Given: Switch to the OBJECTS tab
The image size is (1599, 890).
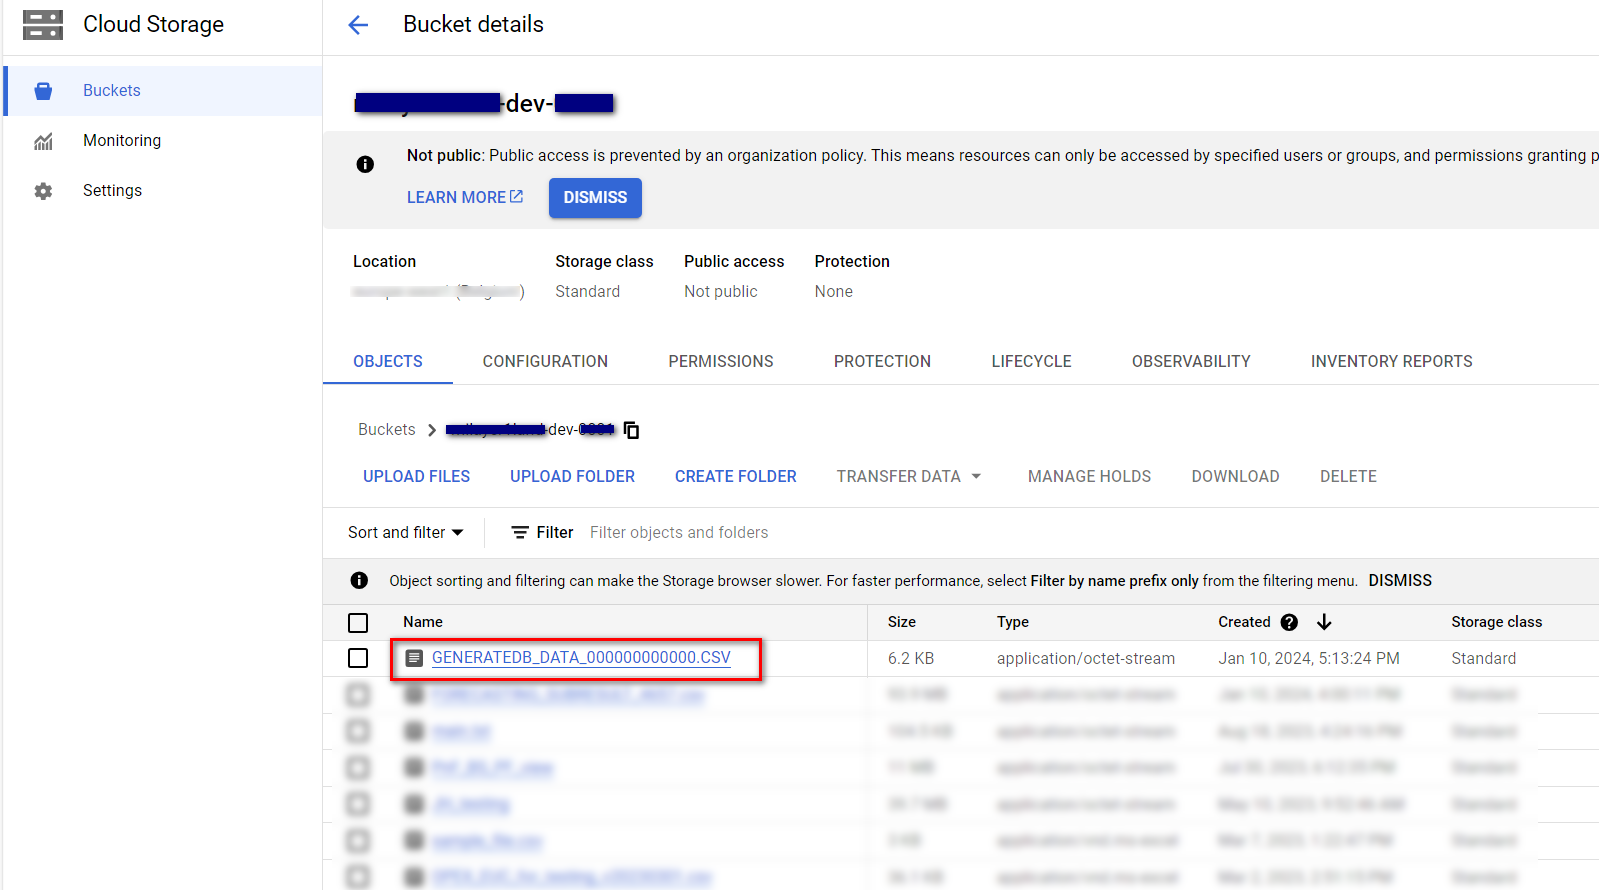Looking at the screenshot, I should coord(388,362).
